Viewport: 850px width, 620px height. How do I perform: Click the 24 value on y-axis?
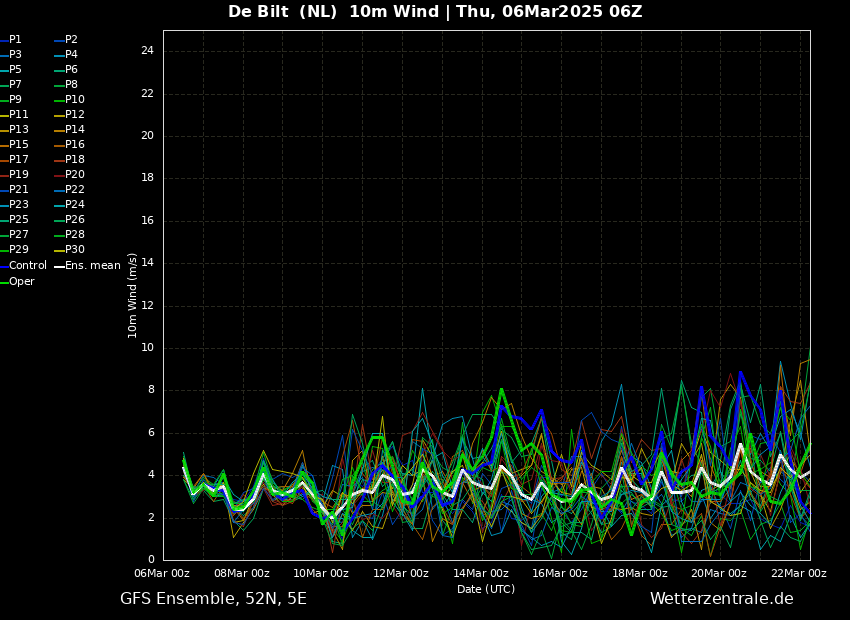click(147, 51)
